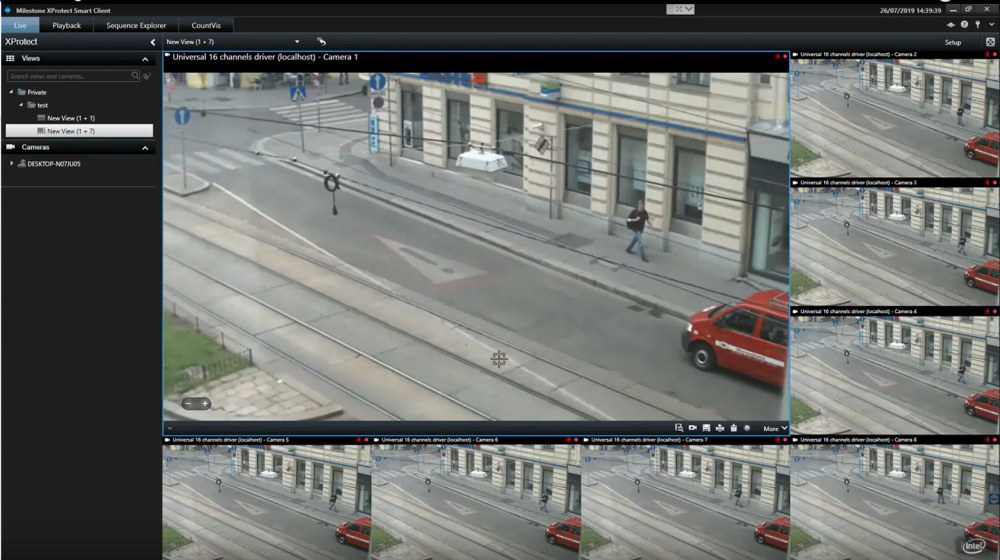Toggle full screen mode icon
The height and width of the screenshot is (560, 1000).
[990, 42]
